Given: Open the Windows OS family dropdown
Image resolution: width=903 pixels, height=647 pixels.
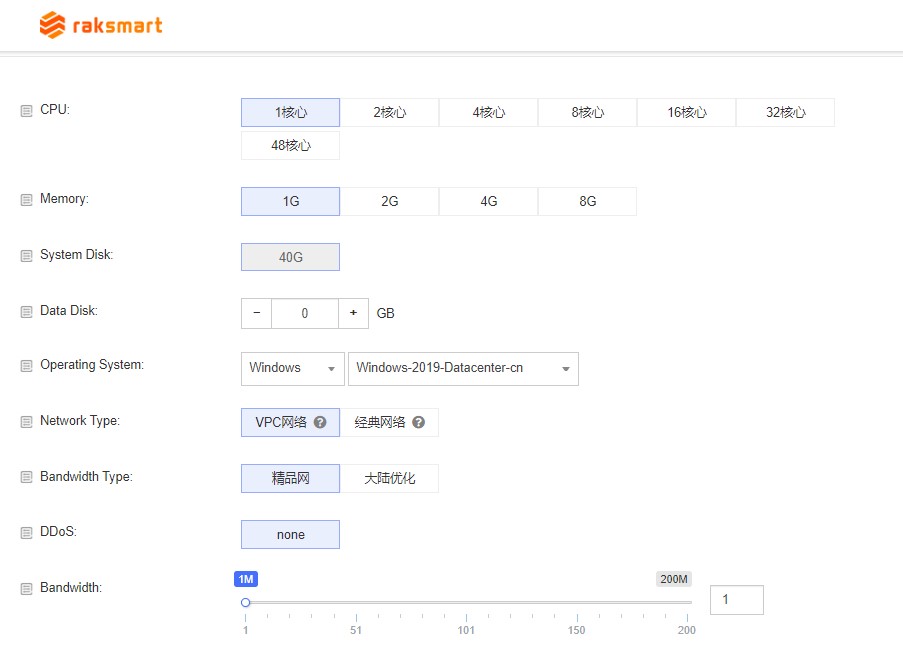Looking at the screenshot, I should click(x=292, y=368).
